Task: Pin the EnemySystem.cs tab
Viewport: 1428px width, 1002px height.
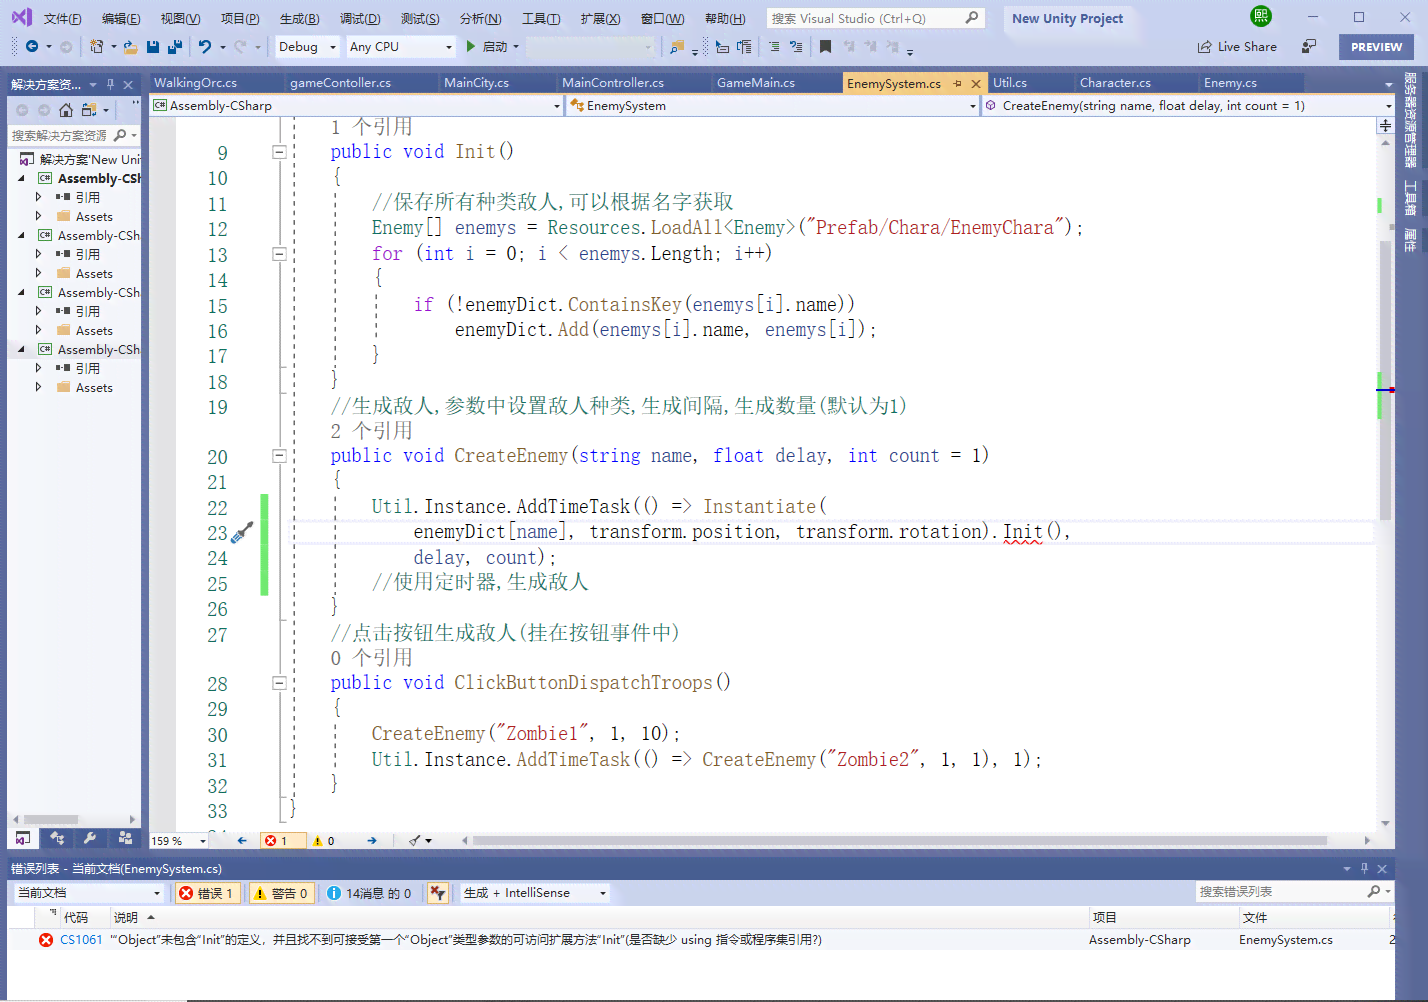Action: click(958, 83)
